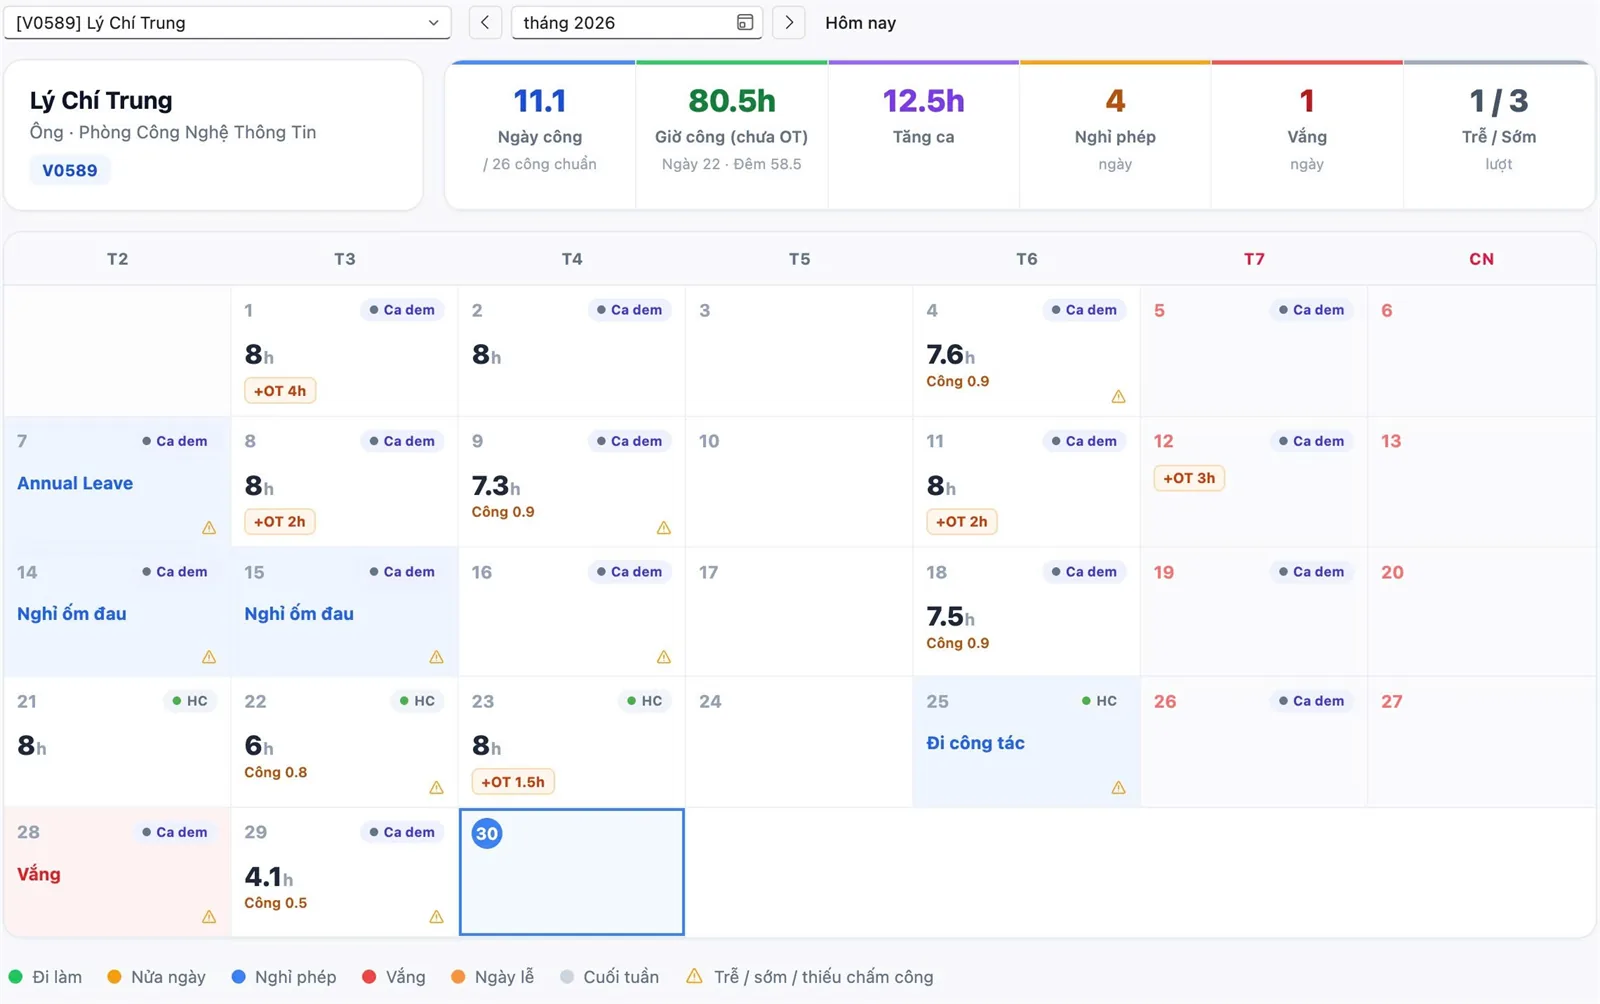The height and width of the screenshot is (1004, 1600).
Task: Click the CN column header
Action: pos(1481,259)
